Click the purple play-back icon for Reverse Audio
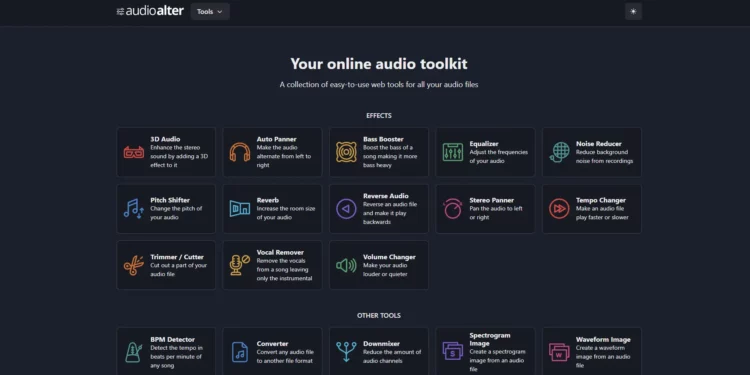This screenshot has width=750, height=375. point(346,209)
